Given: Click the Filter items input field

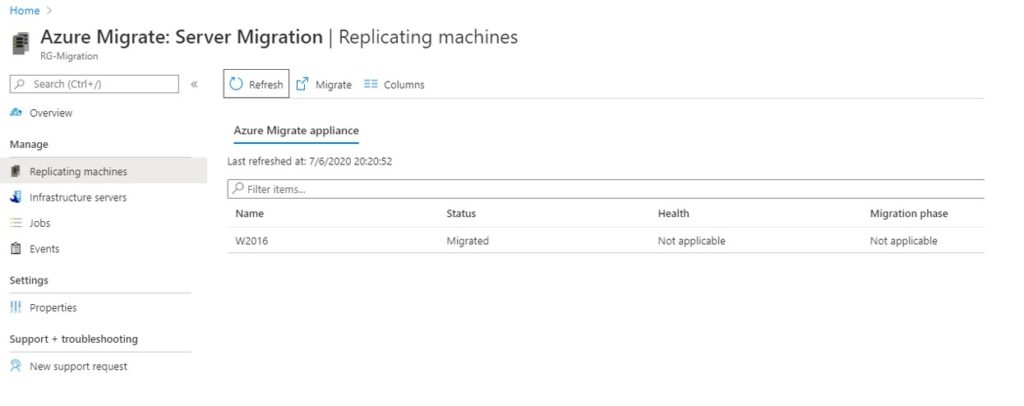Looking at the screenshot, I should coord(605,189).
